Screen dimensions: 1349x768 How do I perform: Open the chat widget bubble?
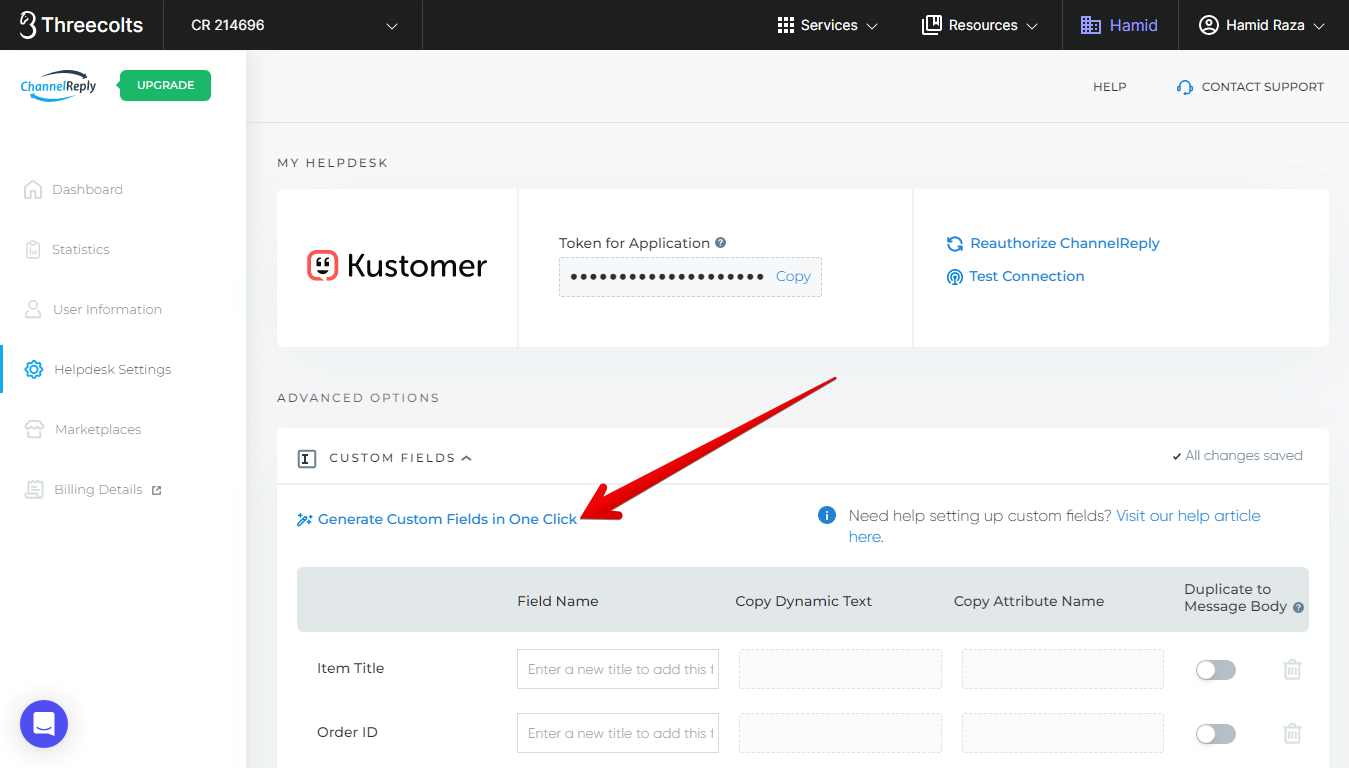[44, 724]
